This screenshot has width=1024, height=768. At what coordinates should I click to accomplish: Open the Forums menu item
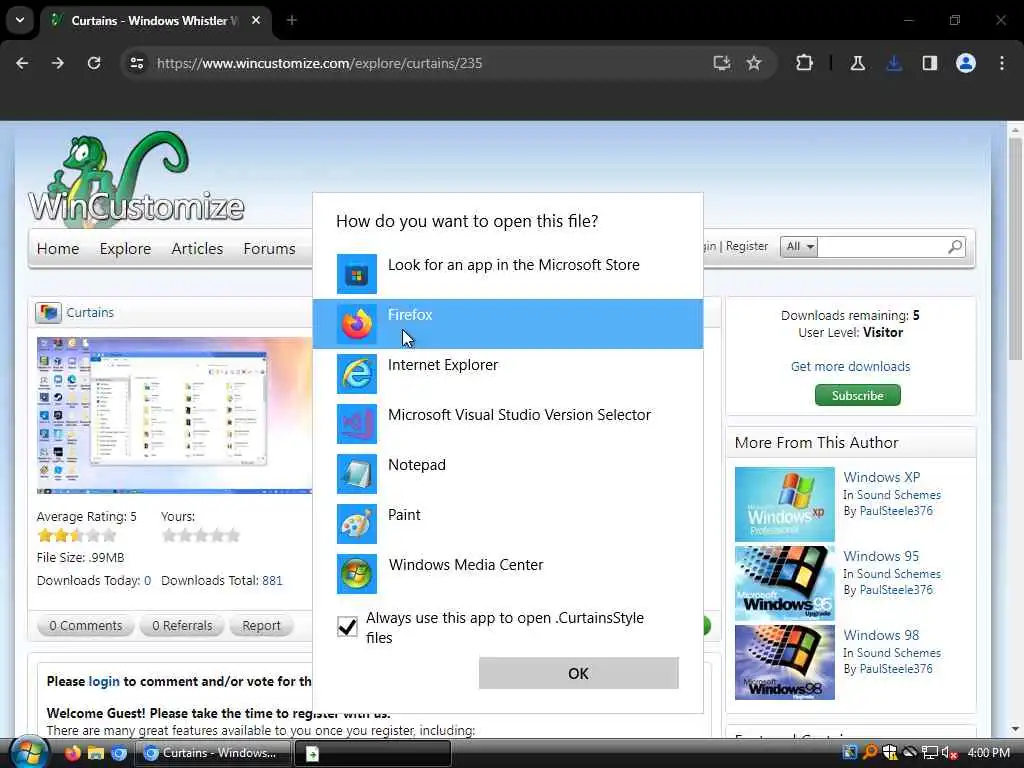[x=269, y=249]
